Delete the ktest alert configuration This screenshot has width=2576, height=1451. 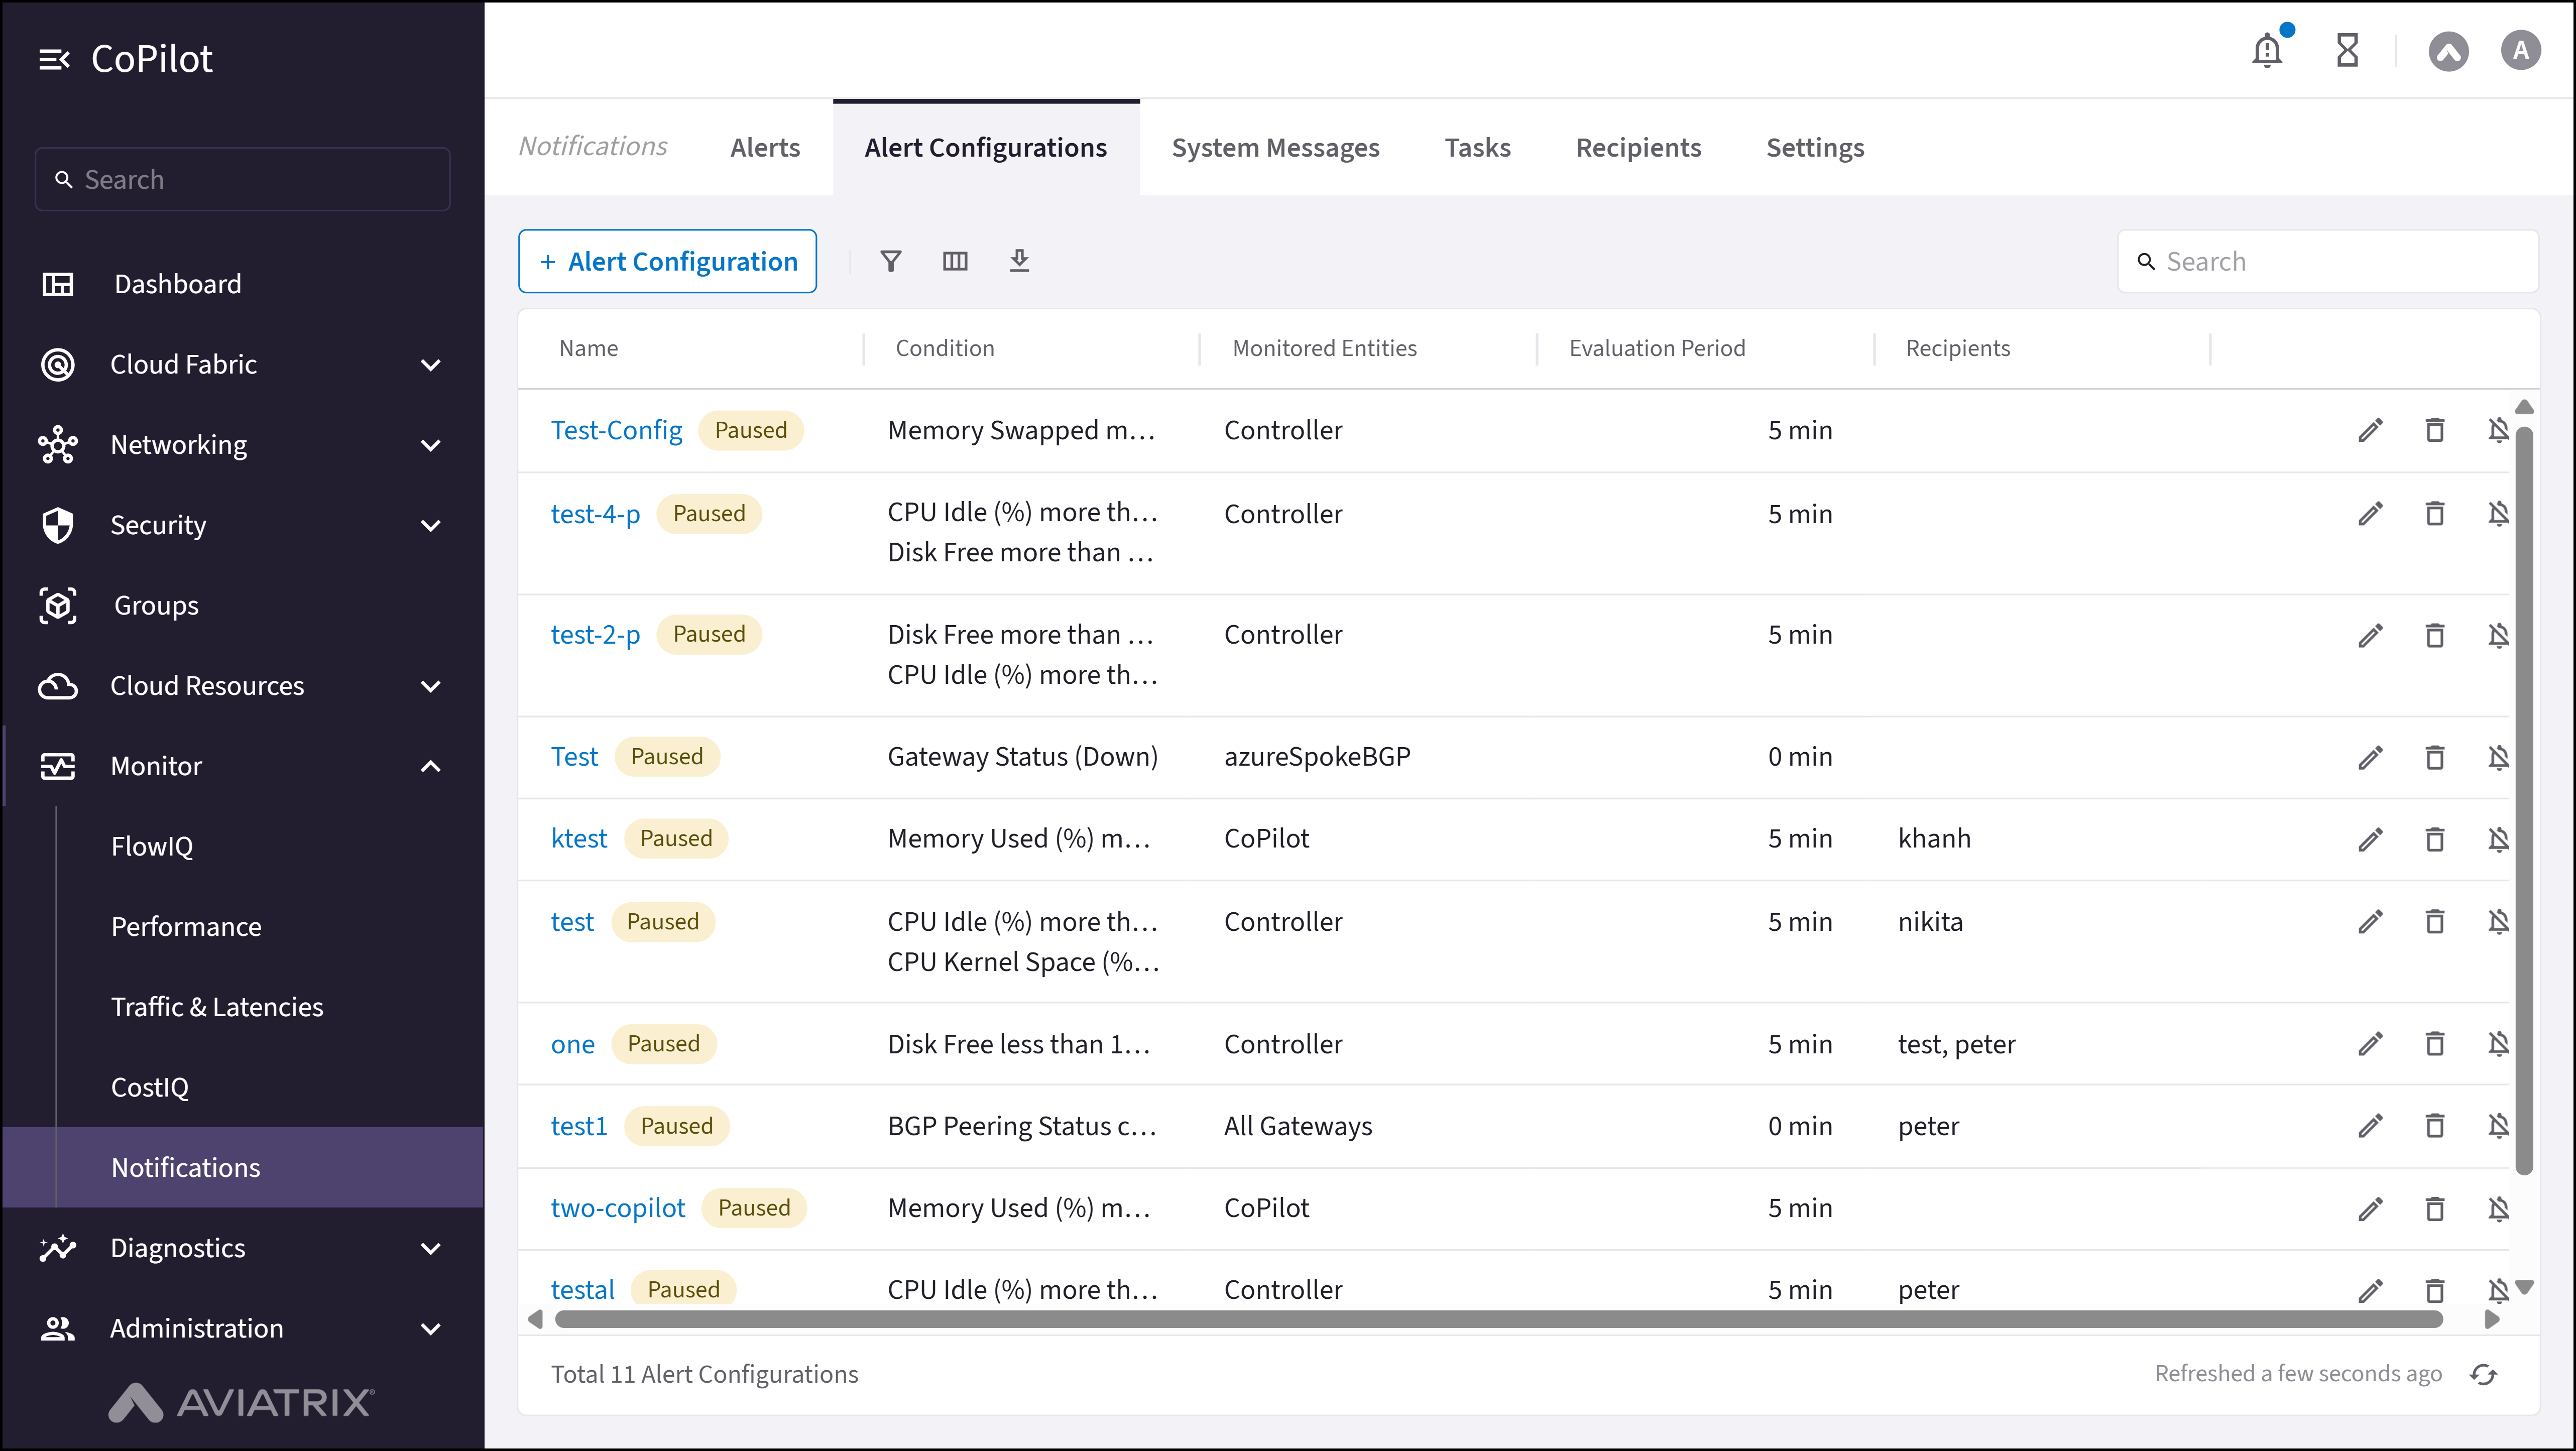[x=2435, y=838]
